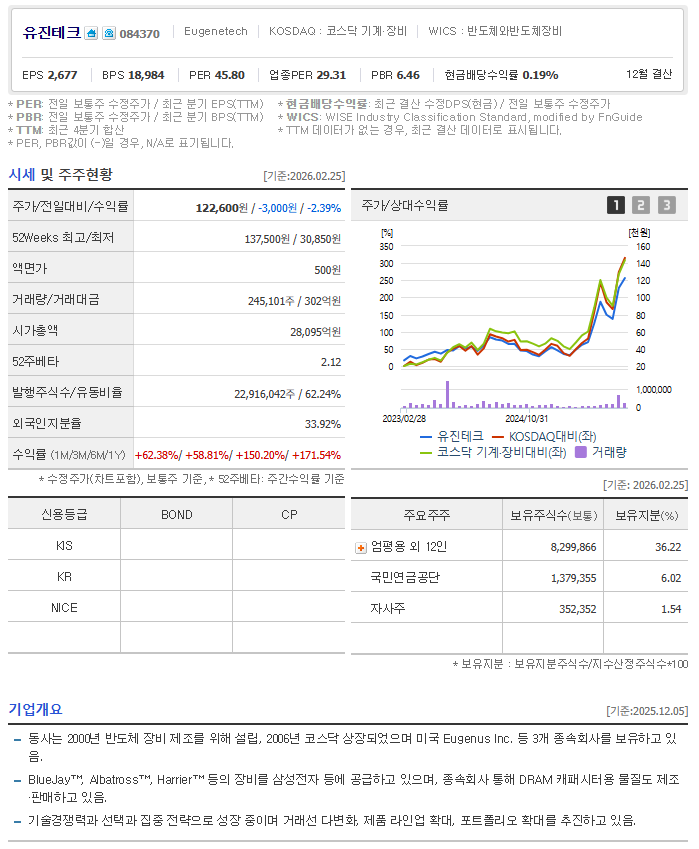The image size is (699, 849).
Task: Select the 3M return +58.81%
Action: click(207, 455)
